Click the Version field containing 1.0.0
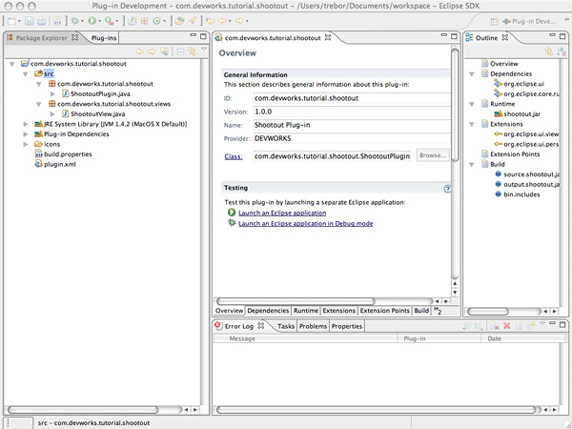 [352, 112]
